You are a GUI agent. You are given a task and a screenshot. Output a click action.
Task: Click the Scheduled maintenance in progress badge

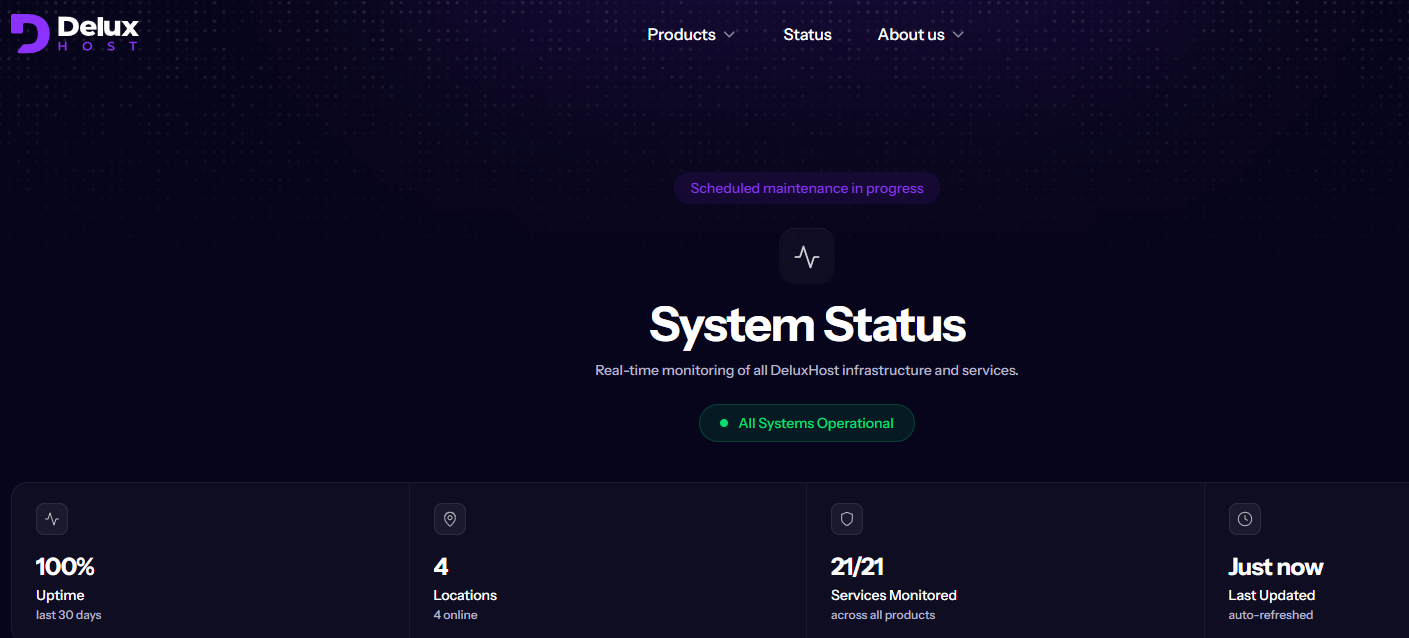807,188
